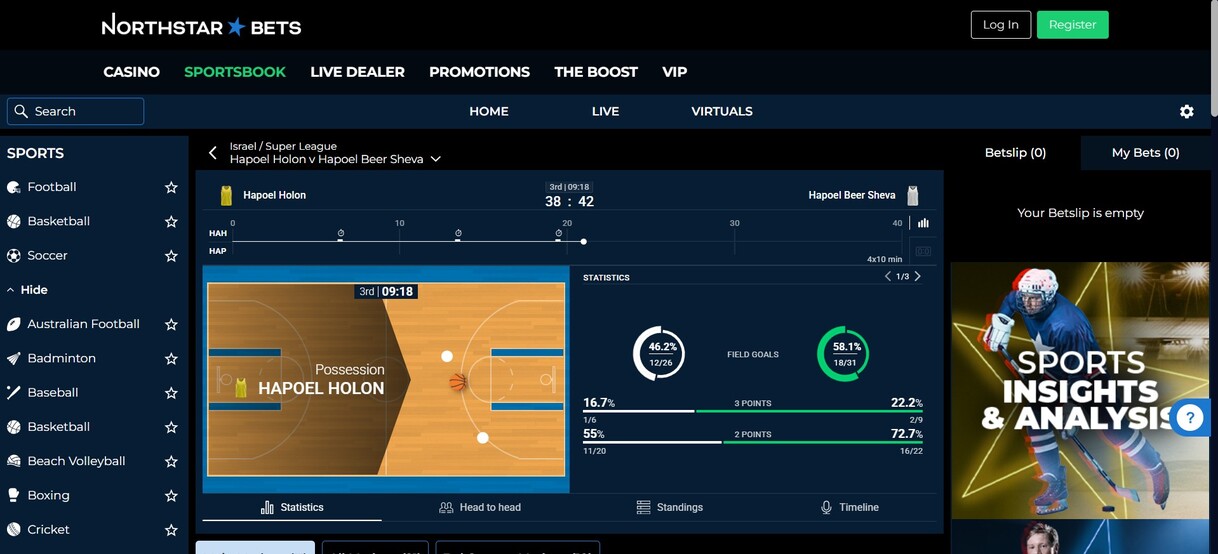Open the settings gear icon
Screen dimensions: 1218x554
1187,112
